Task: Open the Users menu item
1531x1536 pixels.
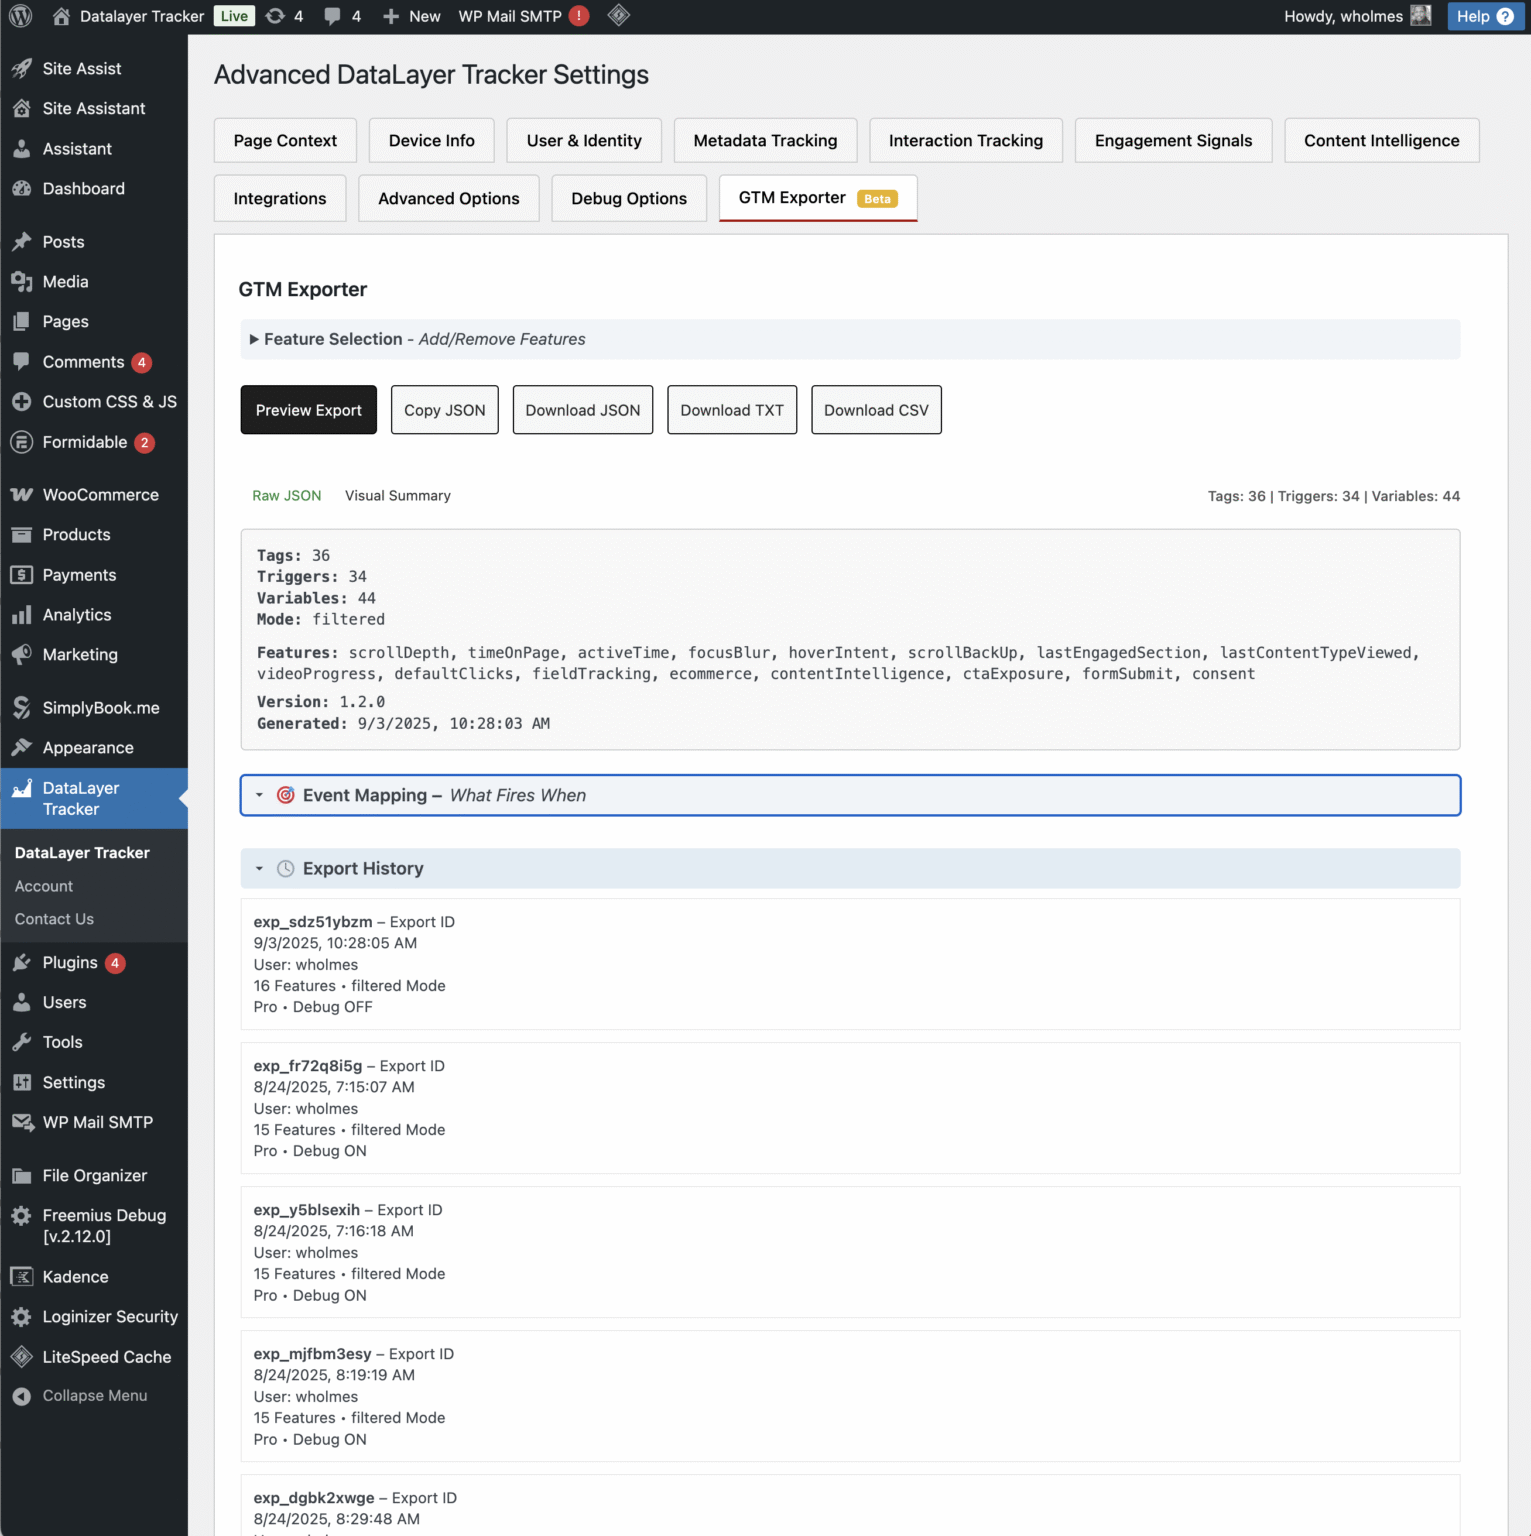Action: (x=94, y=1002)
